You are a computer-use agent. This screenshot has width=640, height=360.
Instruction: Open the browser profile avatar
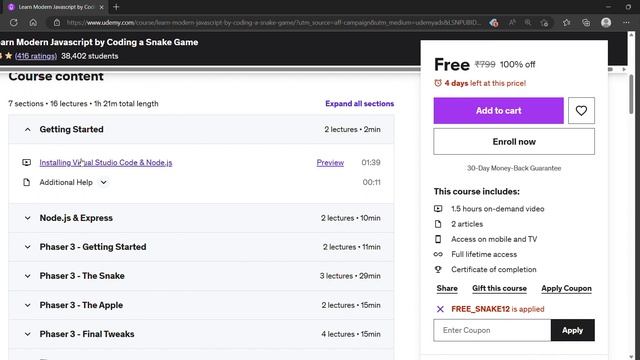point(606,22)
